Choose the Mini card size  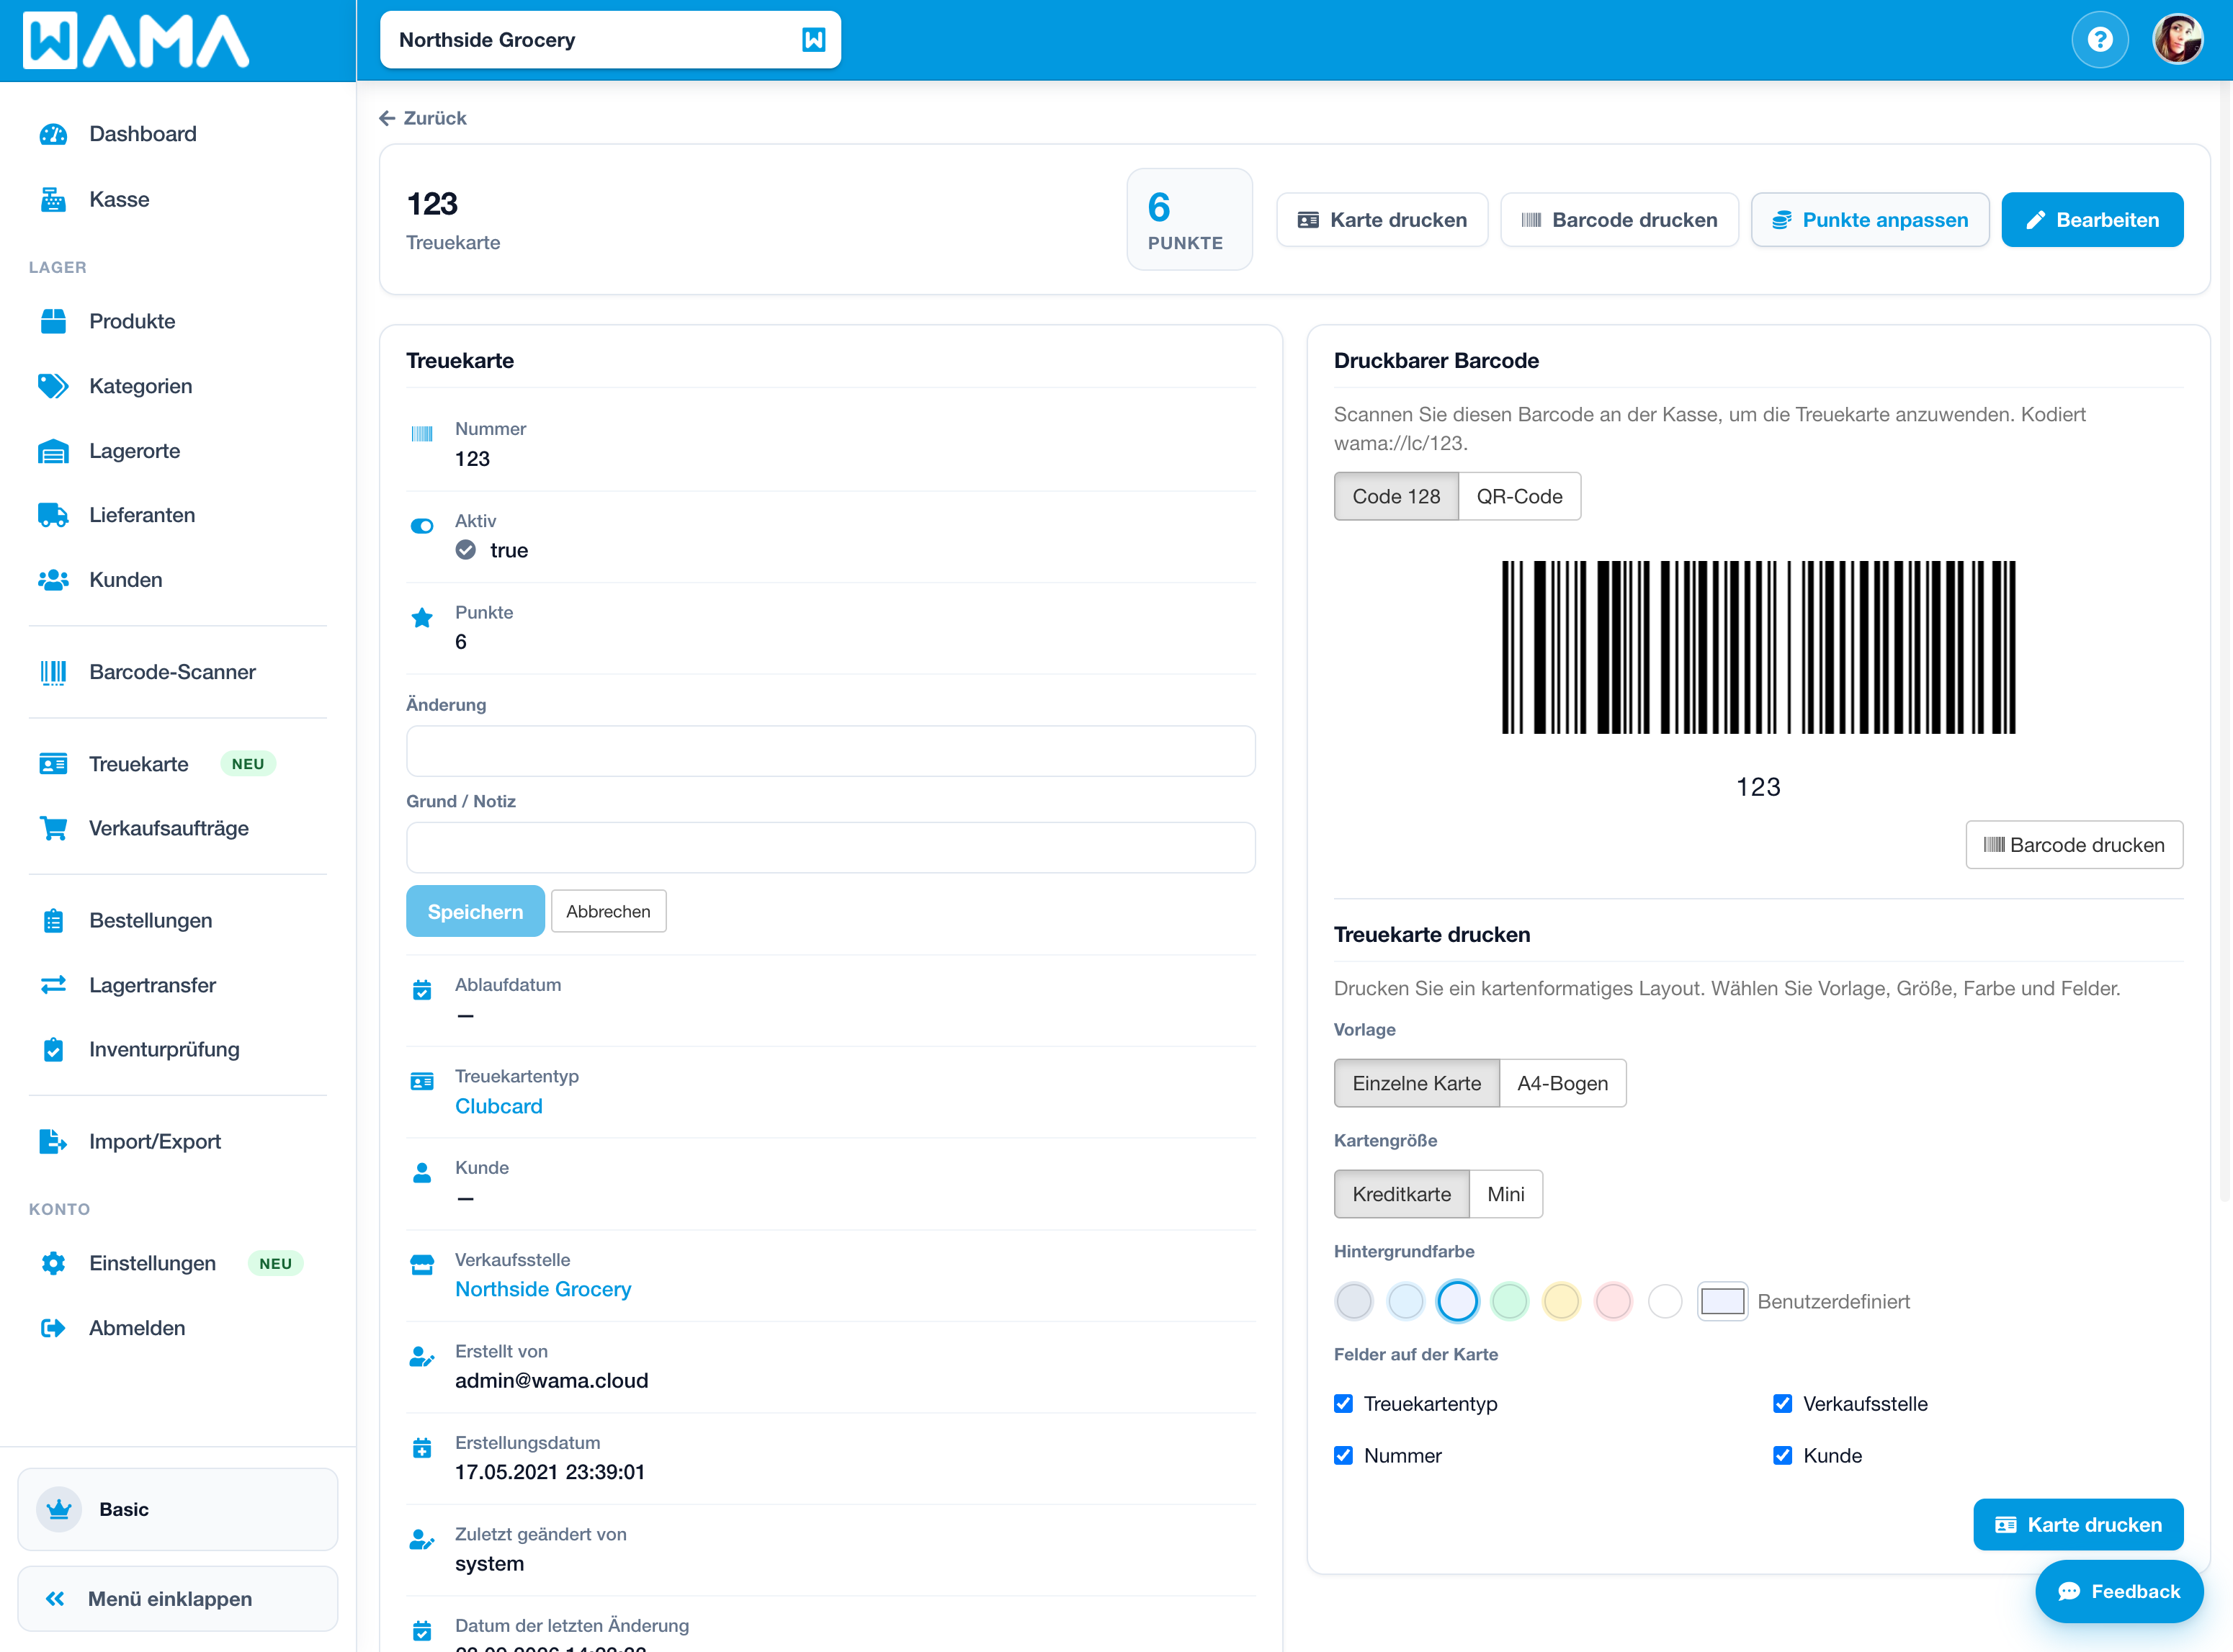(1505, 1194)
